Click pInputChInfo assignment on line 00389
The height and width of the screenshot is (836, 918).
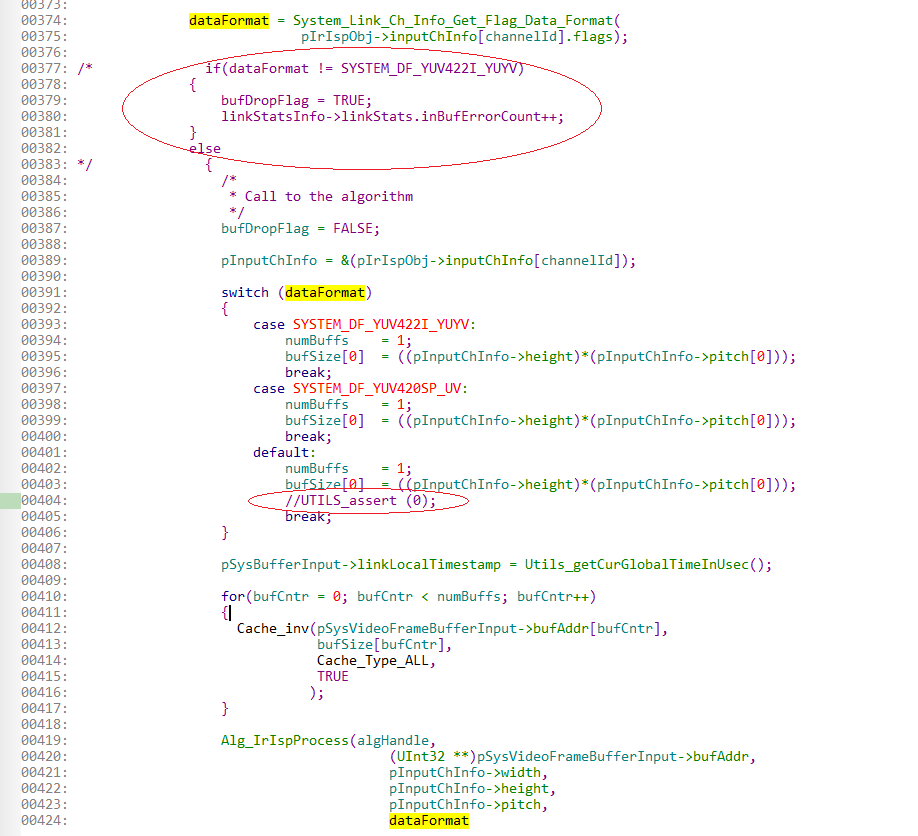click(428, 261)
